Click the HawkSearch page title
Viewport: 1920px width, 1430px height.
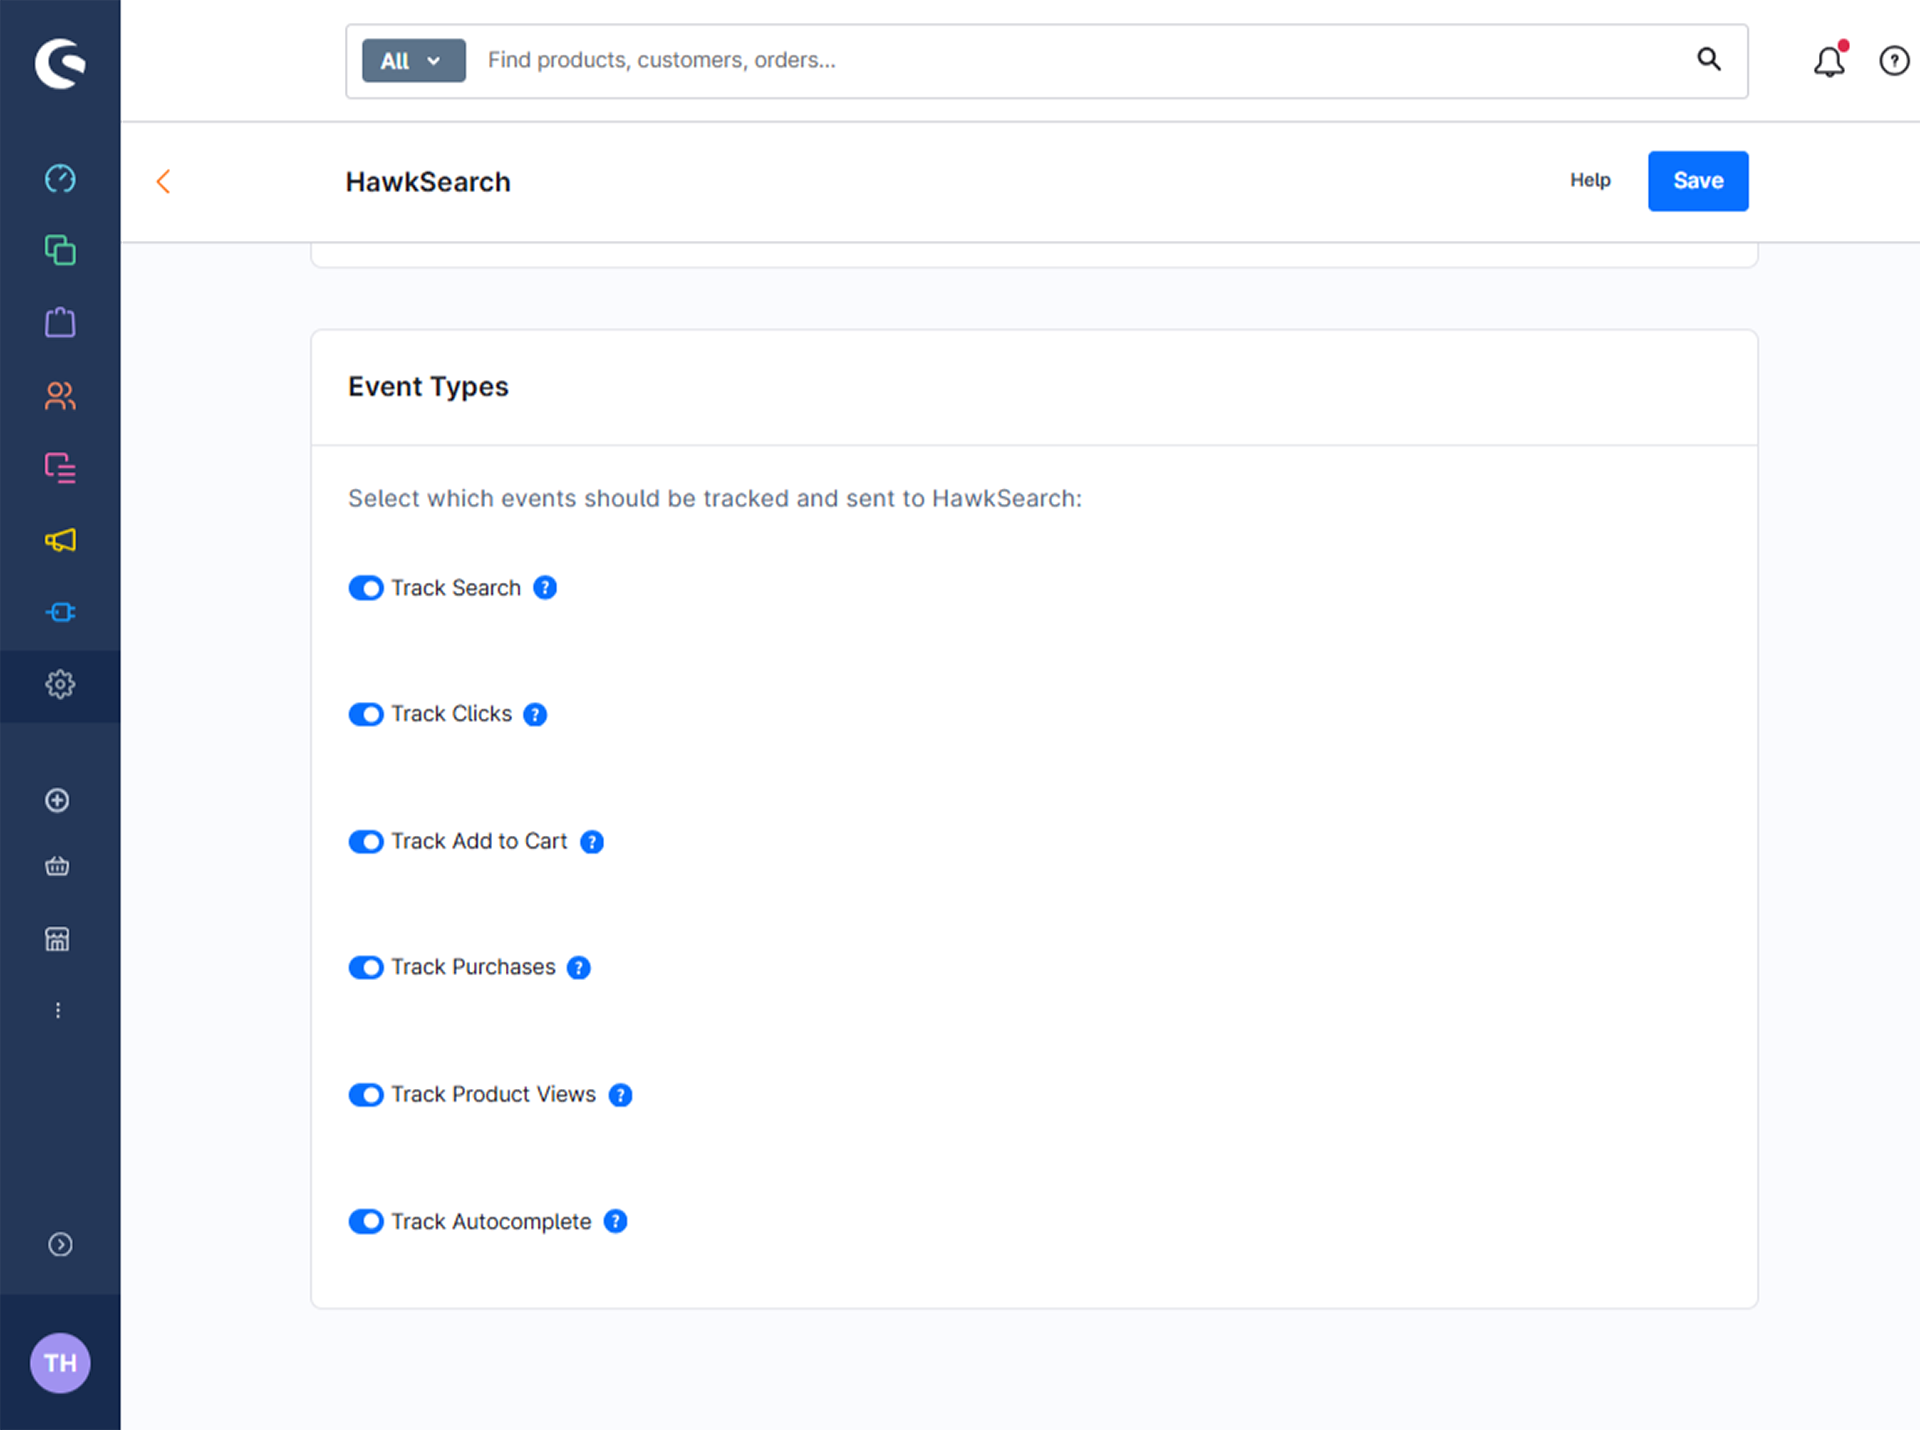428,182
